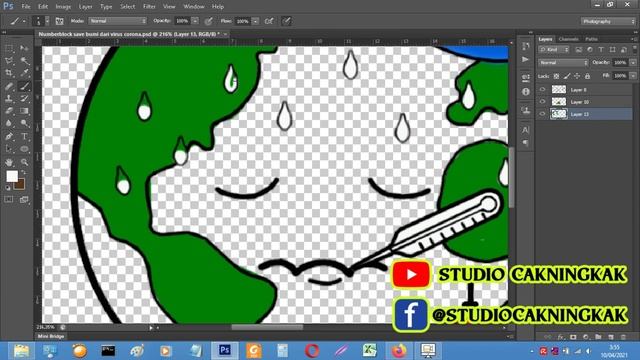640x360 pixels.
Task: Select the Layer 10 thumbnail
Action: coord(559,102)
